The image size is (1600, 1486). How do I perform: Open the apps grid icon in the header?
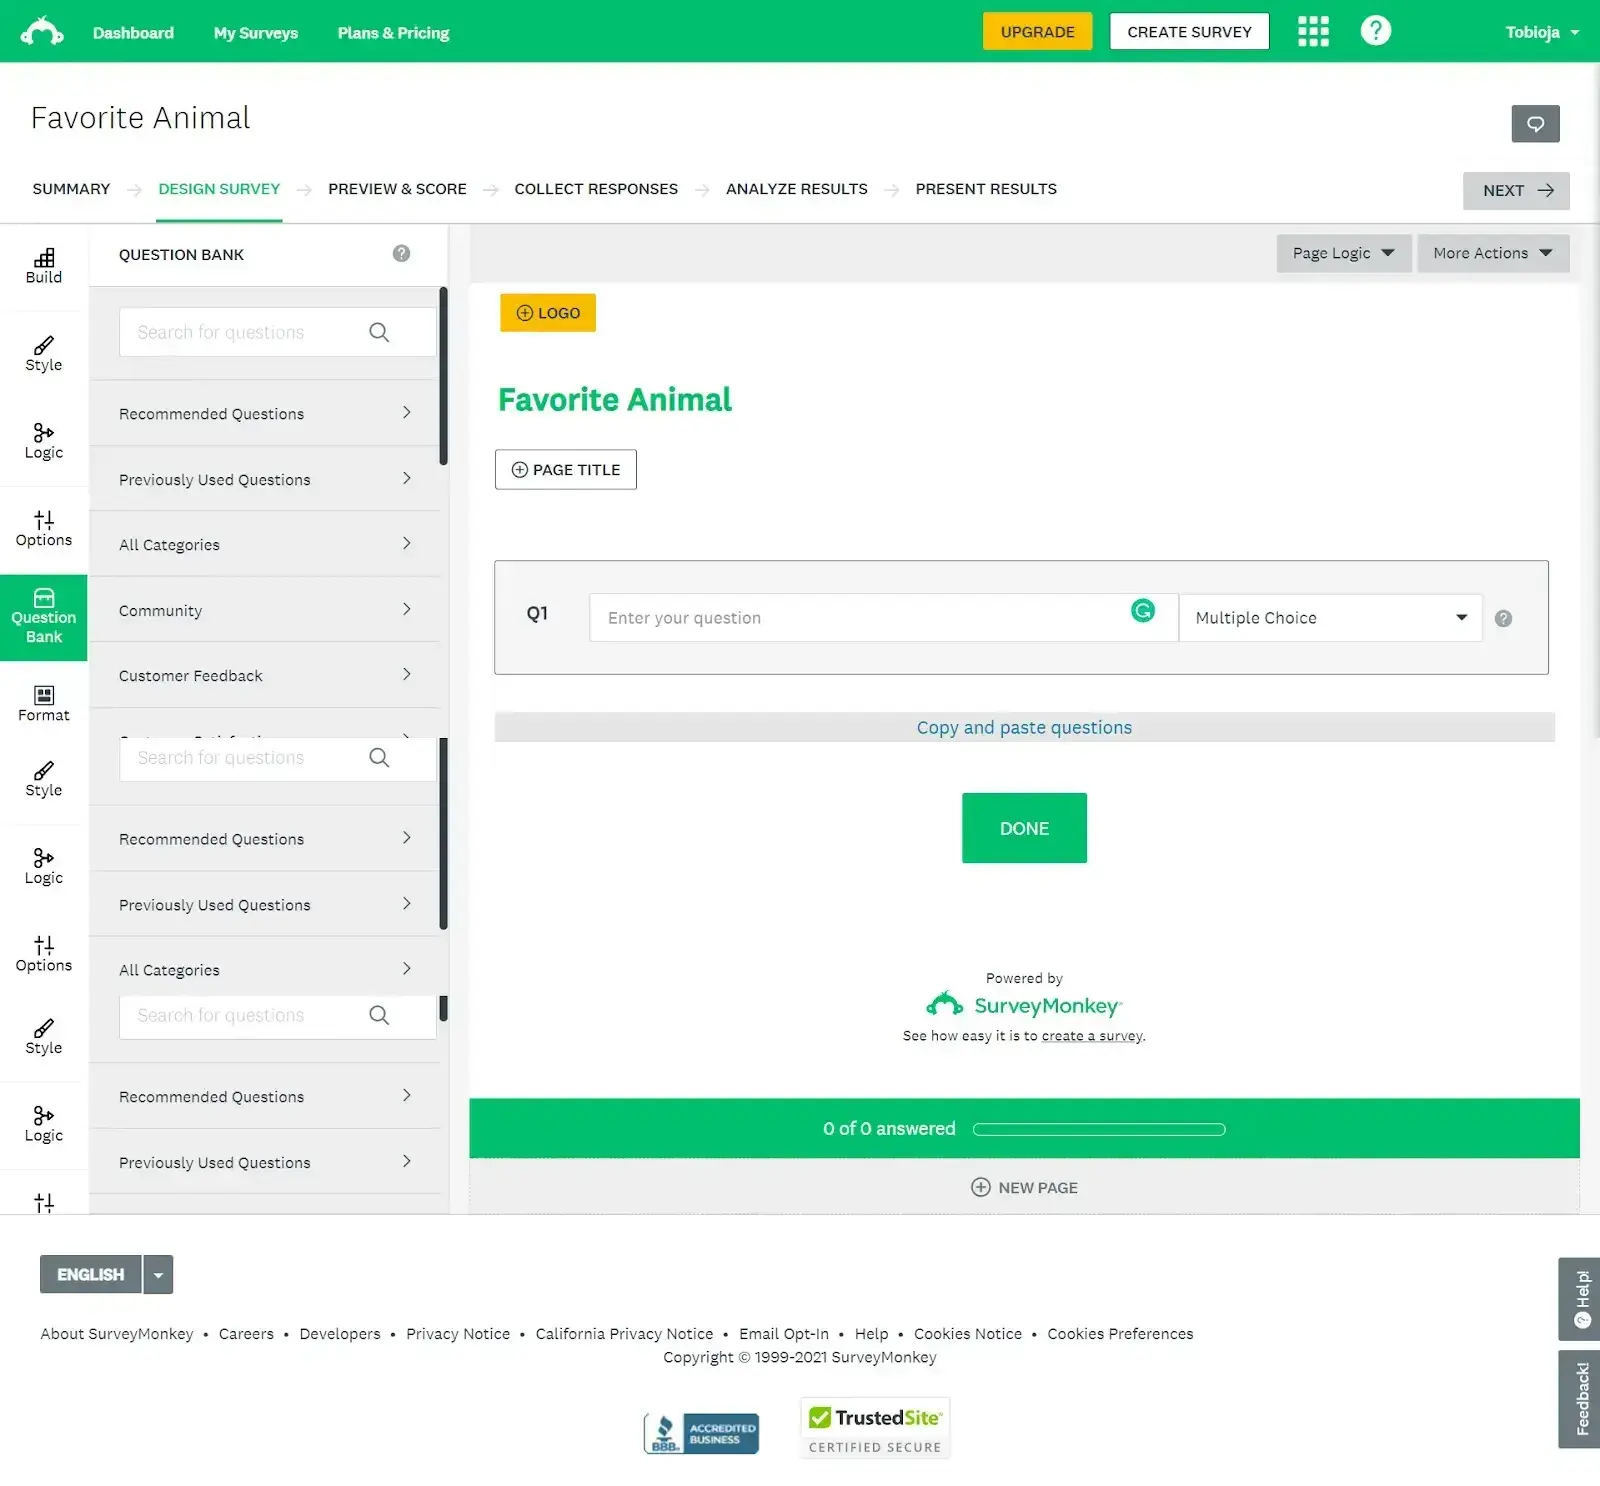pos(1313,31)
